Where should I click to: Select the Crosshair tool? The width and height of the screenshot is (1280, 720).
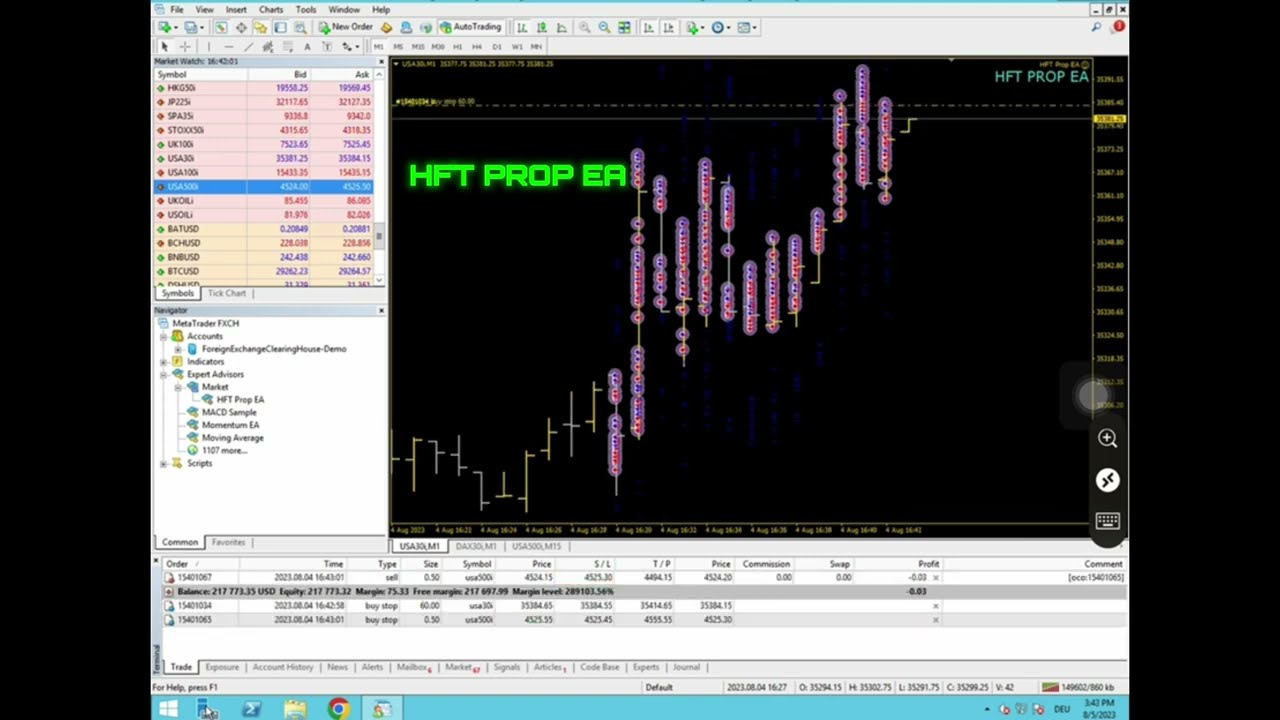[185, 47]
